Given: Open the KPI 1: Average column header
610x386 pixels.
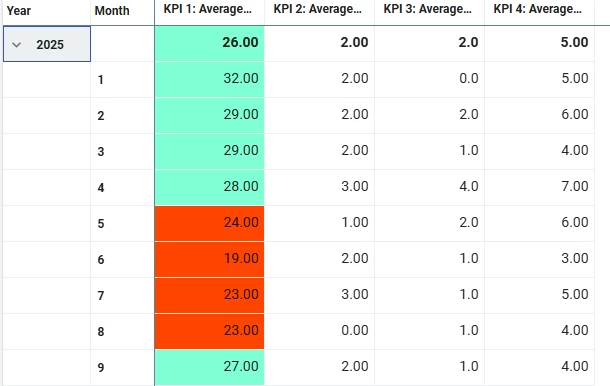Looking at the screenshot, I should (x=209, y=10).
